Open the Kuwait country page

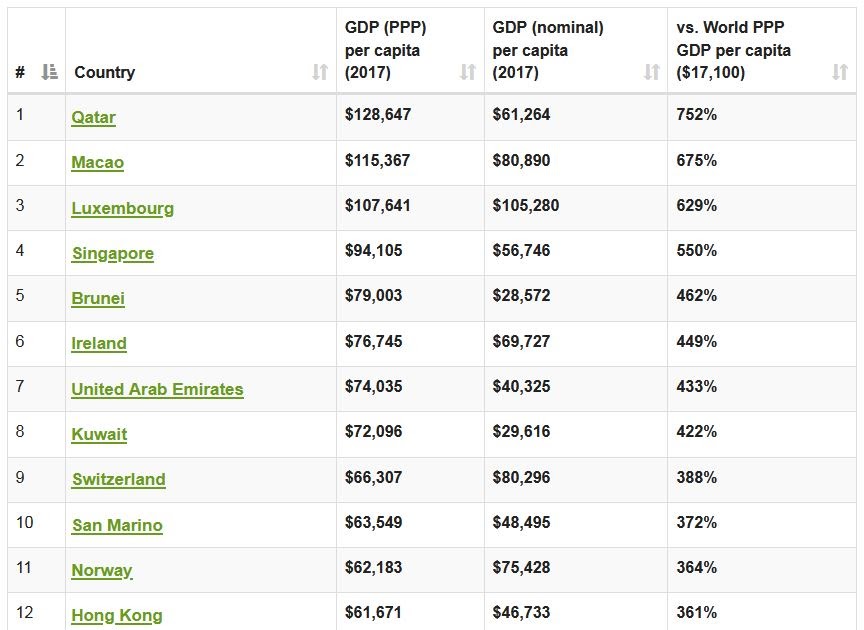[x=98, y=434]
